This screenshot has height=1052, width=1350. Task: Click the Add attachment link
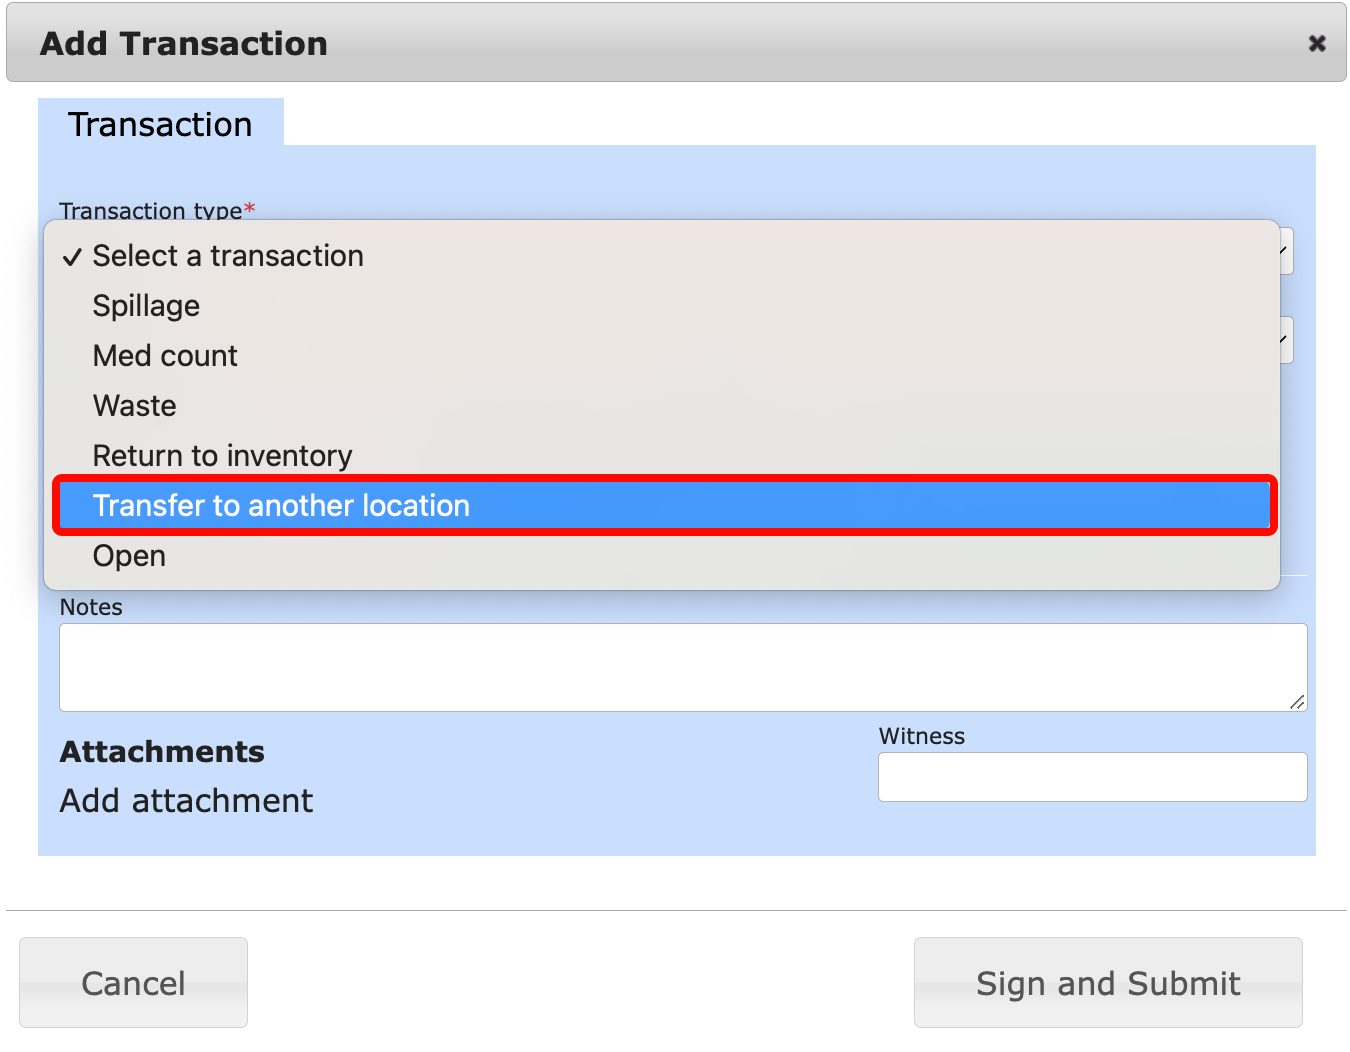click(x=186, y=801)
